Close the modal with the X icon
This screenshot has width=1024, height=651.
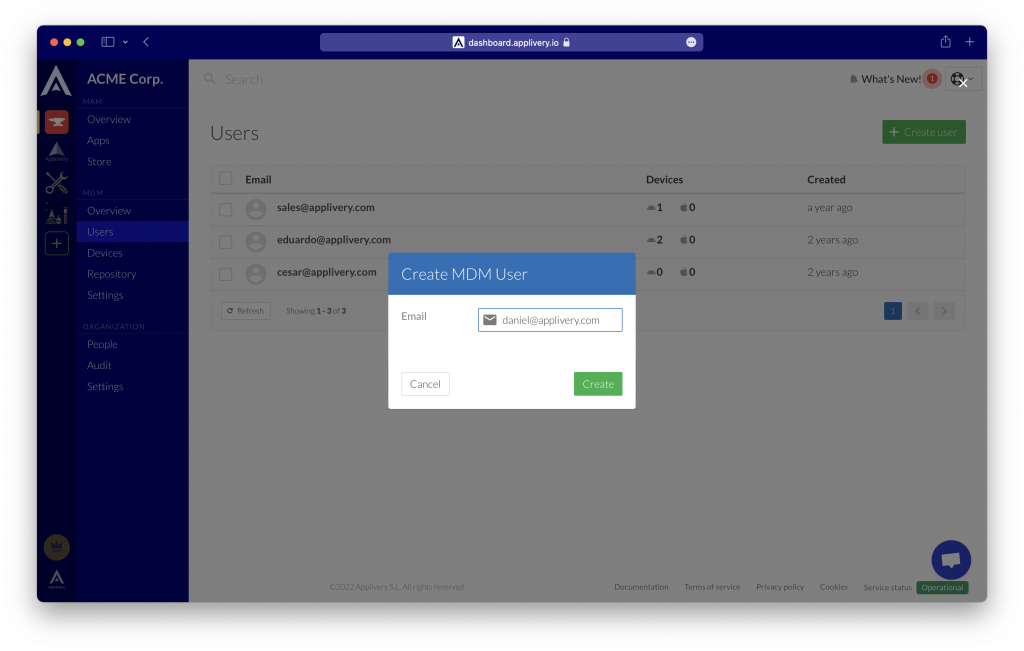coord(963,83)
